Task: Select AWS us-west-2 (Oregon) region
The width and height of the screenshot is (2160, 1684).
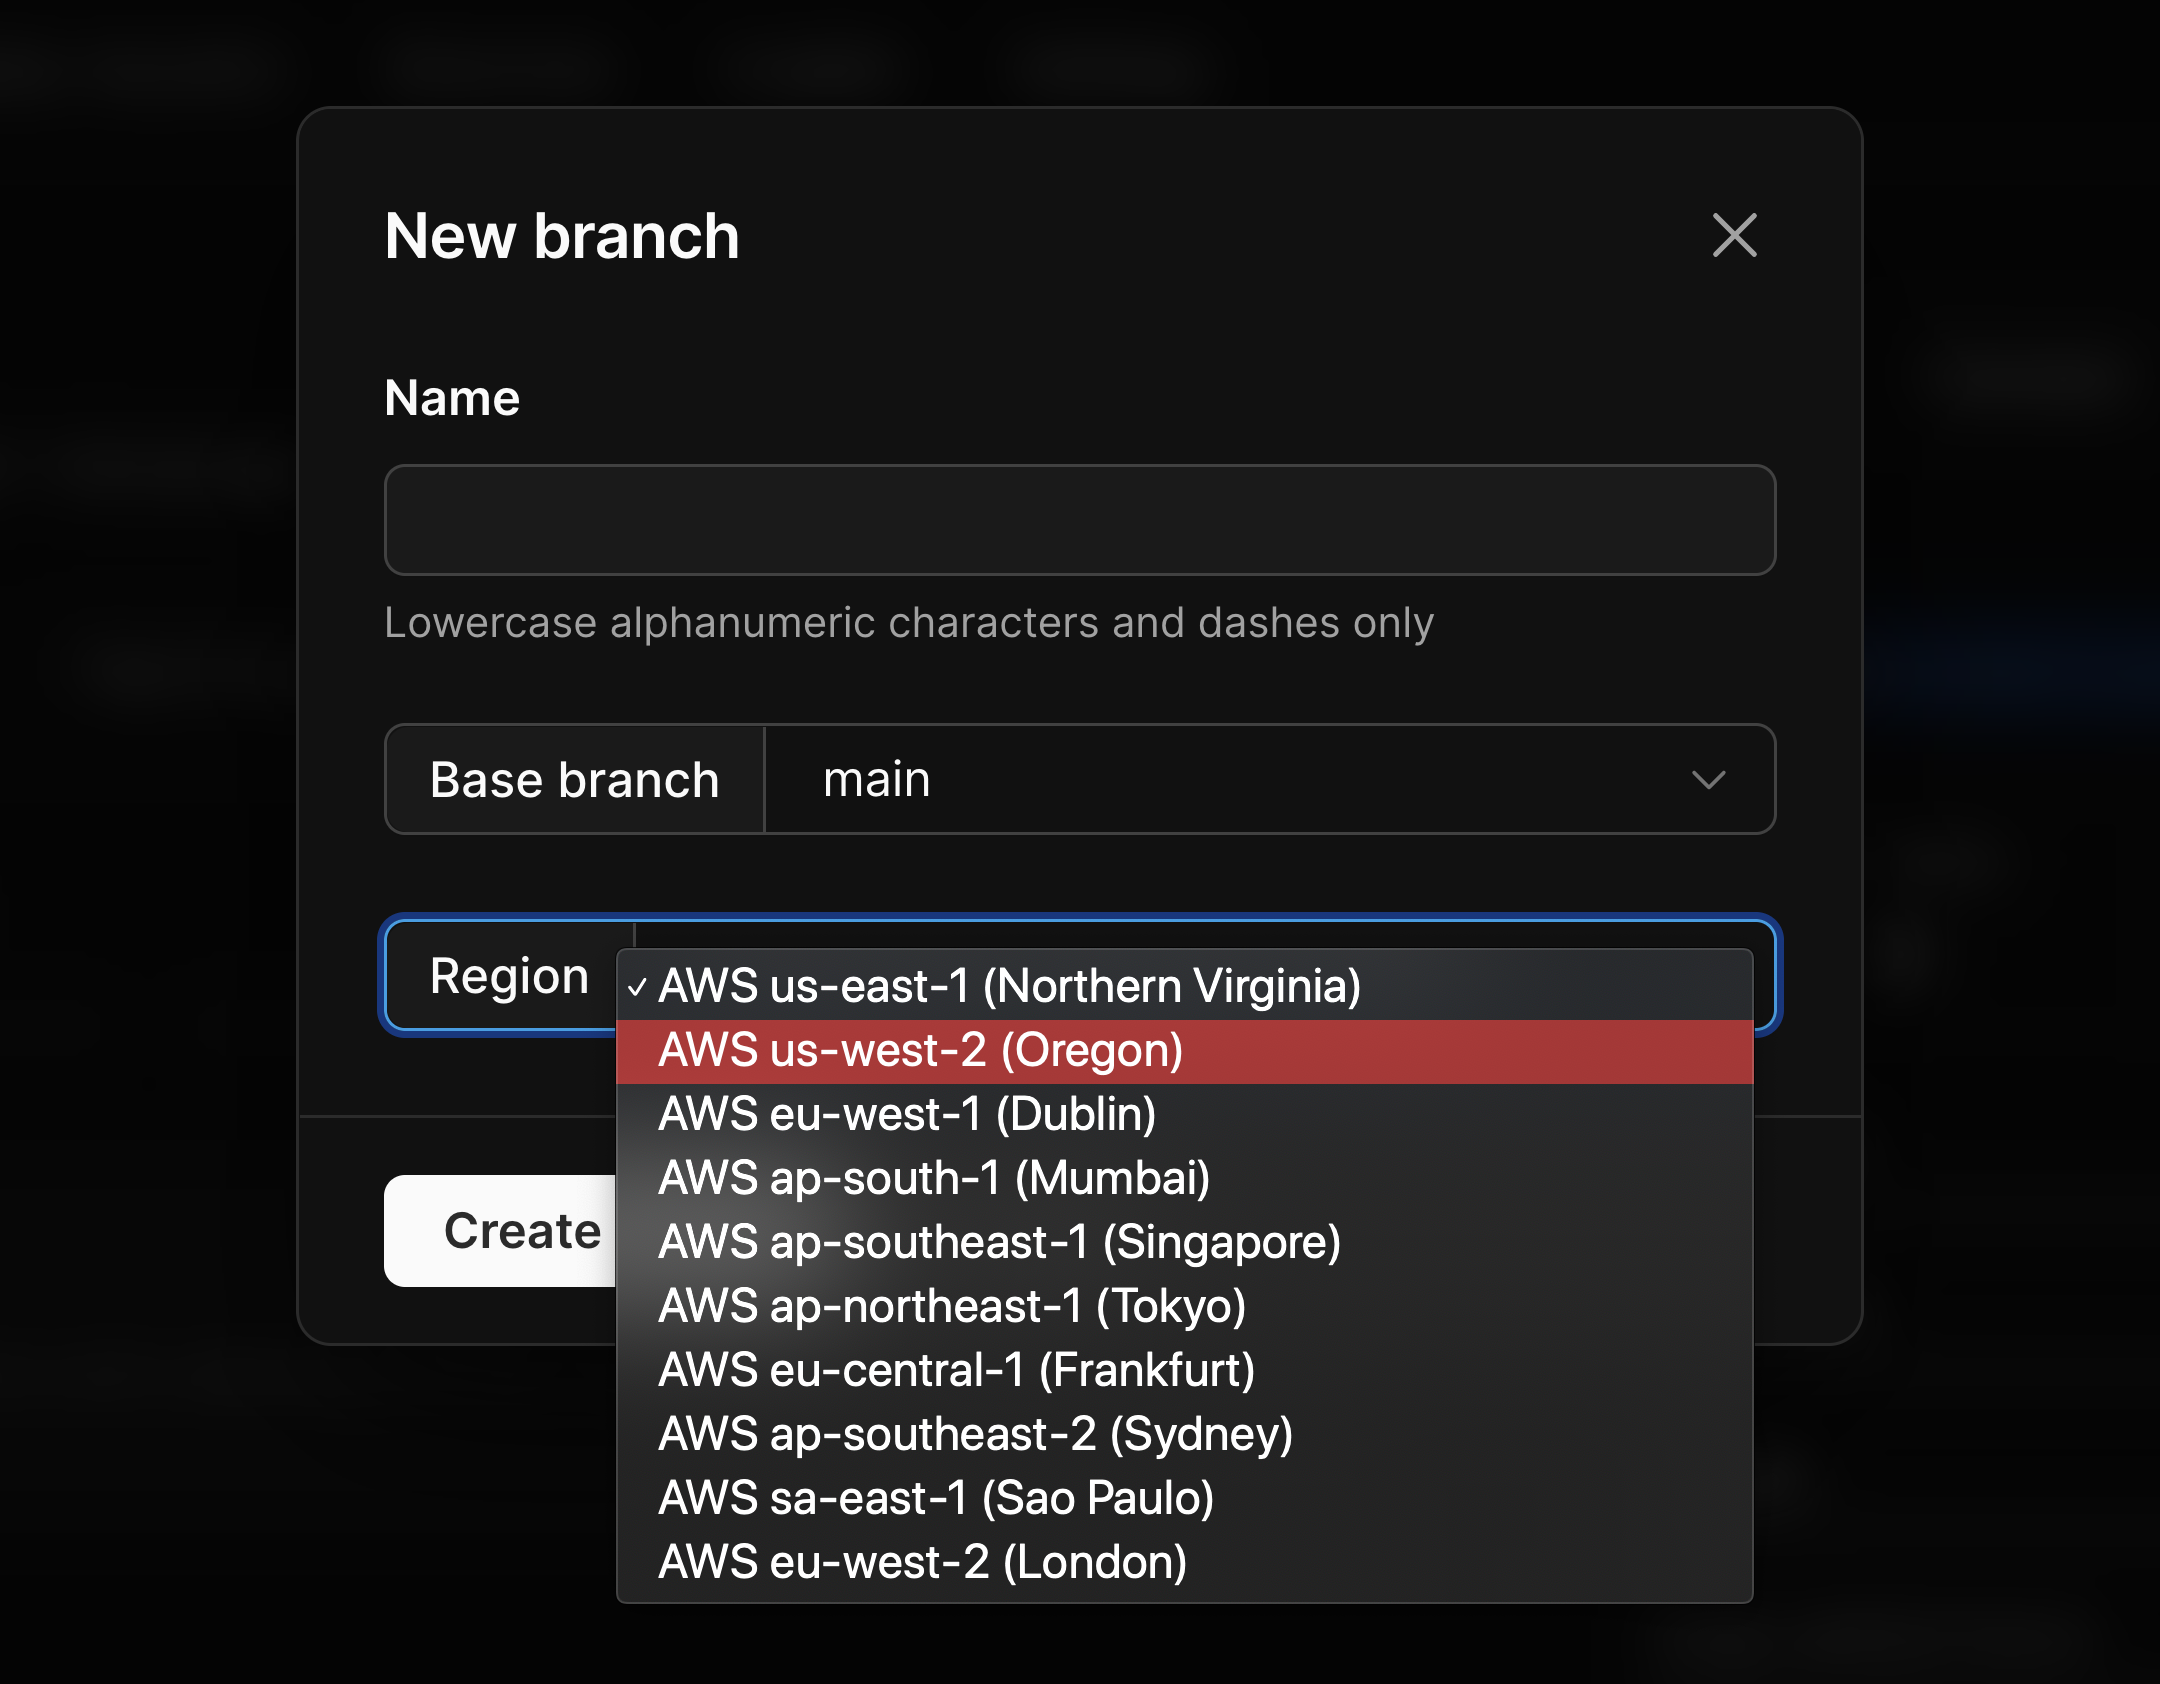Action: pos(920,1050)
